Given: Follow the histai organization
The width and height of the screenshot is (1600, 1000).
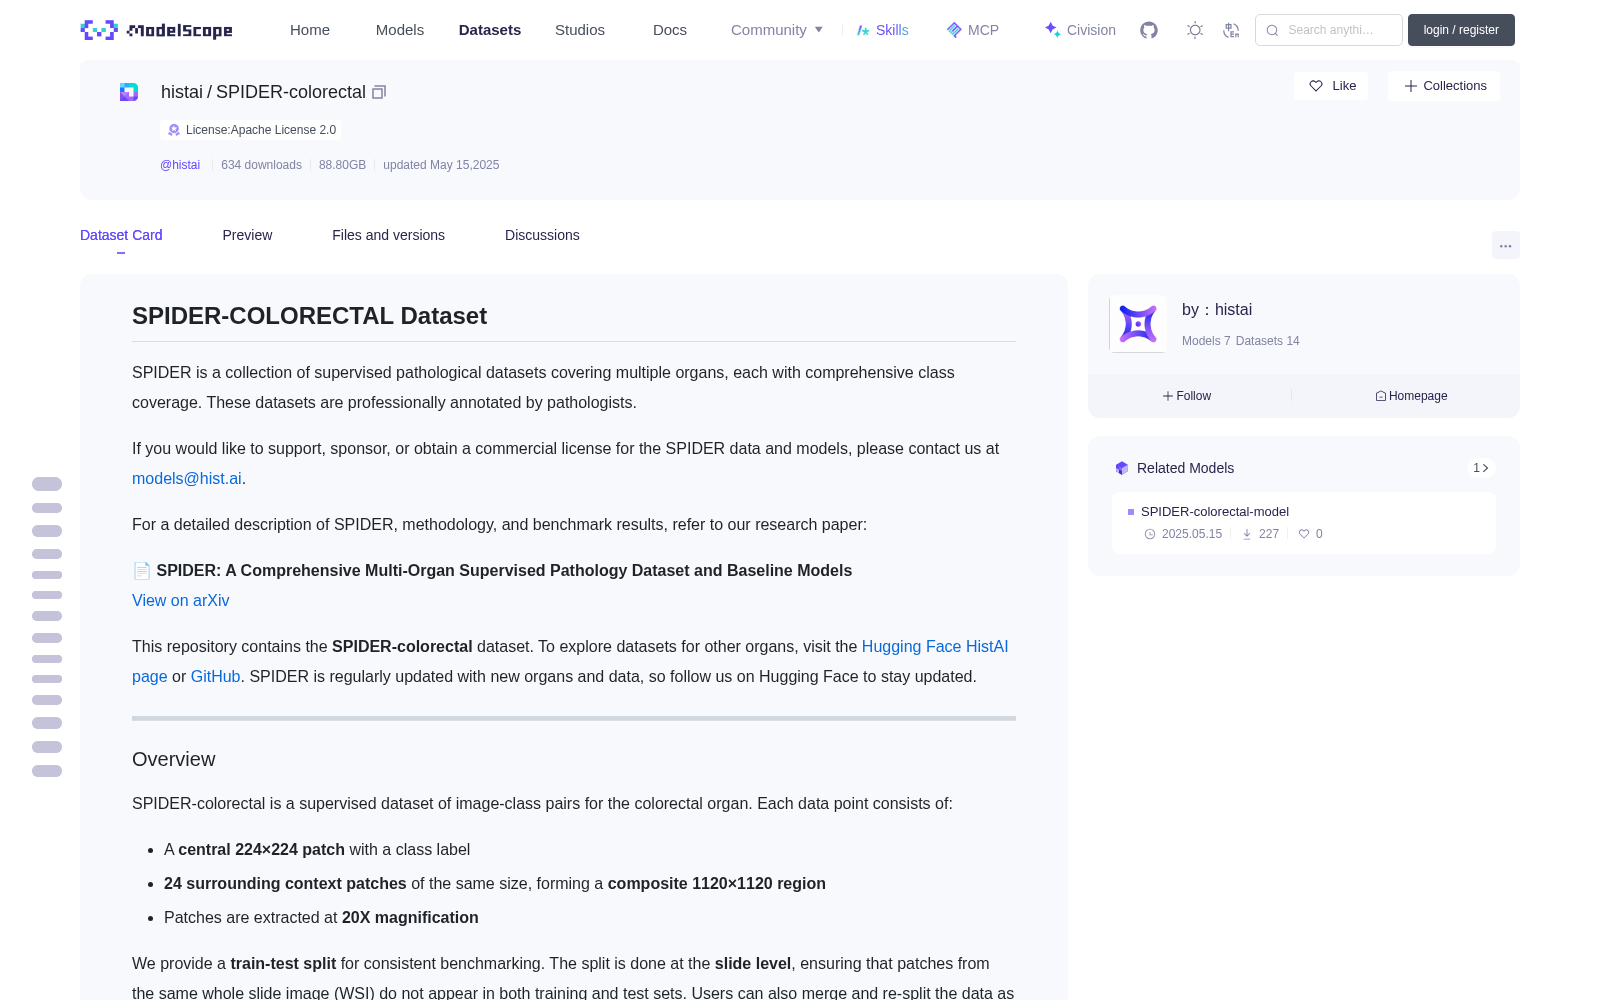Looking at the screenshot, I should (1187, 396).
